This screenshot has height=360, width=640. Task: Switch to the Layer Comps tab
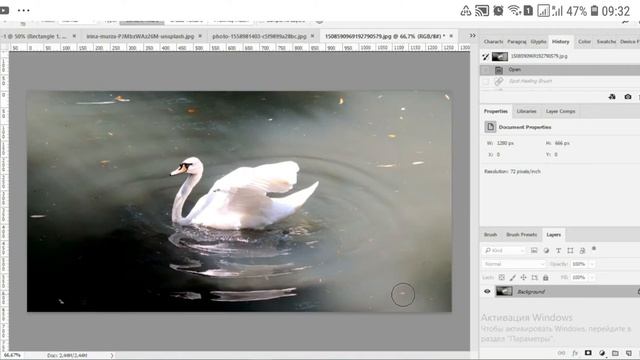point(560,111)
